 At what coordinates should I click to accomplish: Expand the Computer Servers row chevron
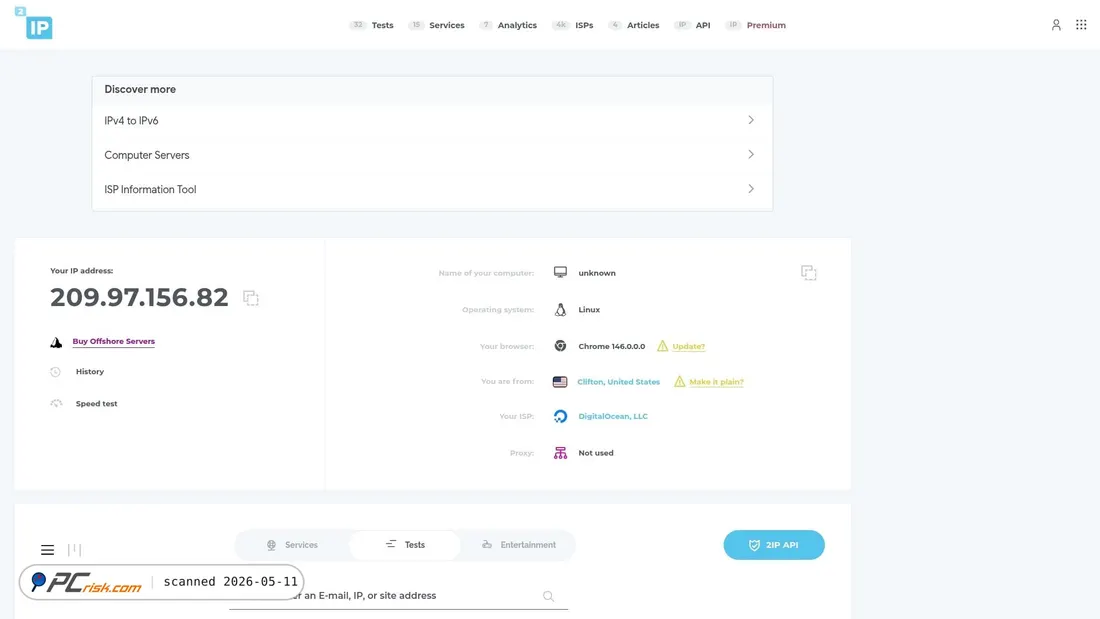[x=751, y=154]
